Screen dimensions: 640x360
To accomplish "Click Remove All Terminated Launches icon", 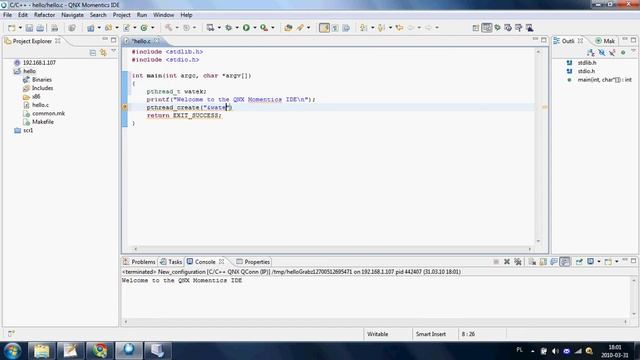I will [518, 262].
